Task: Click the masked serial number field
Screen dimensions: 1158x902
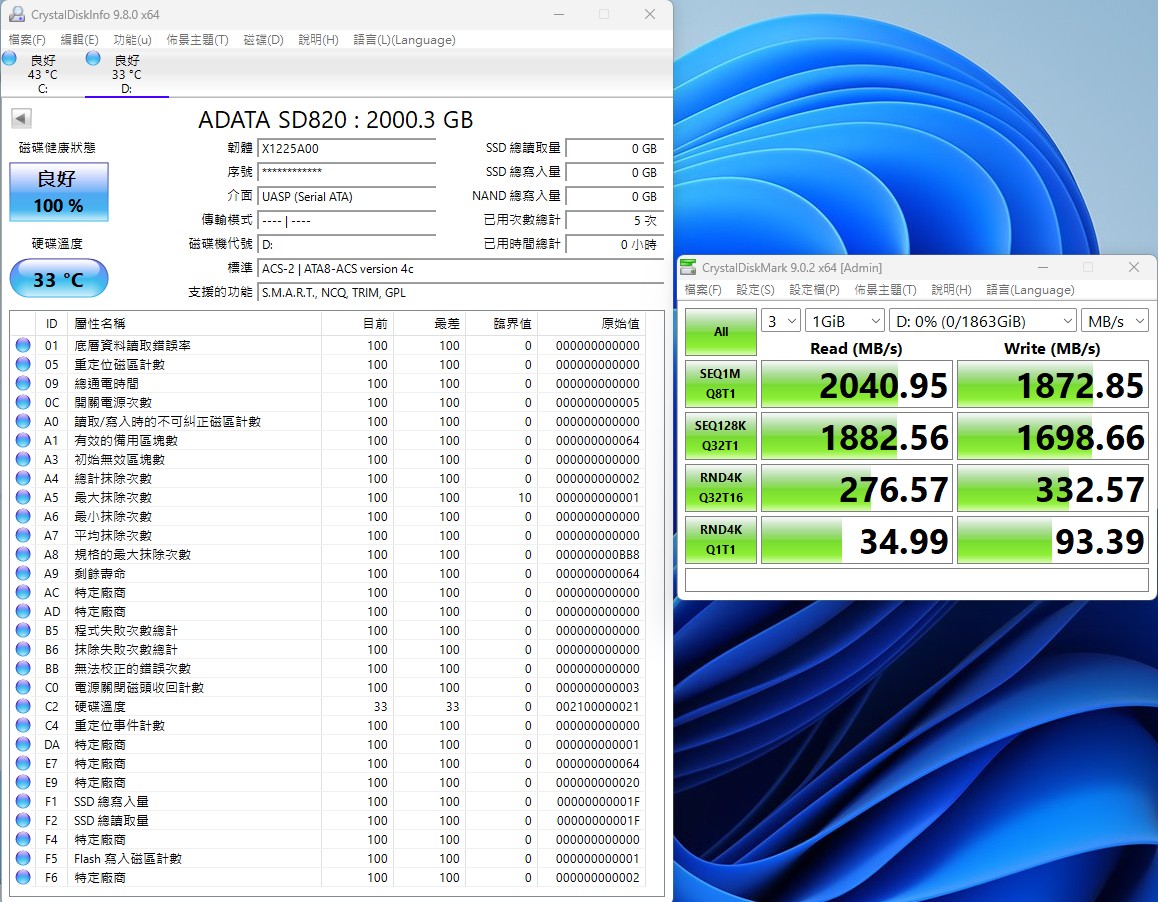Action: [x=346, y=172]
